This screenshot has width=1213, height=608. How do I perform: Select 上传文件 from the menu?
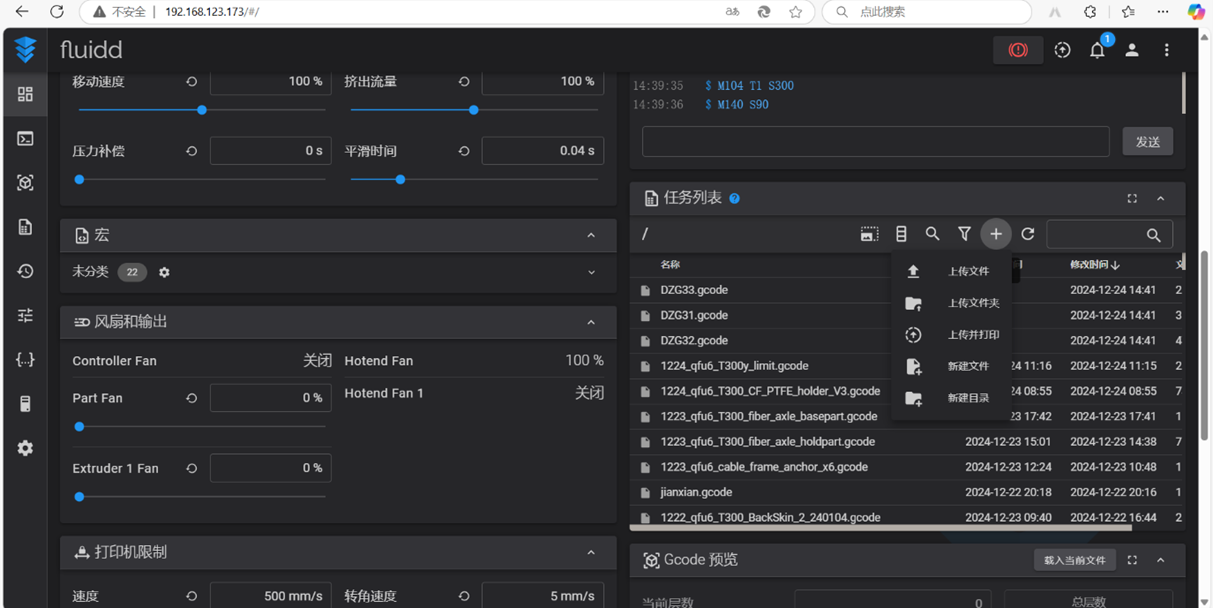[x=967, y=271]
